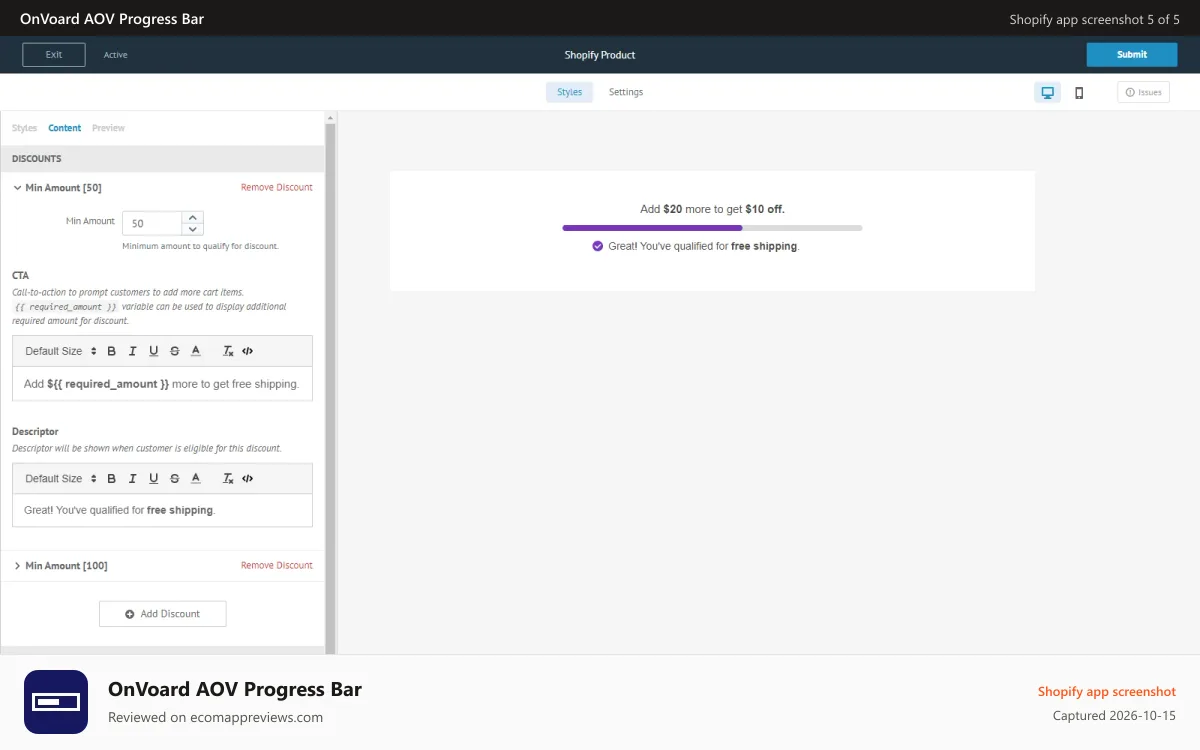Open the CTA Default Size dropdown
This screenshot has height=750, width=1200.
click(x=61, y=351)
